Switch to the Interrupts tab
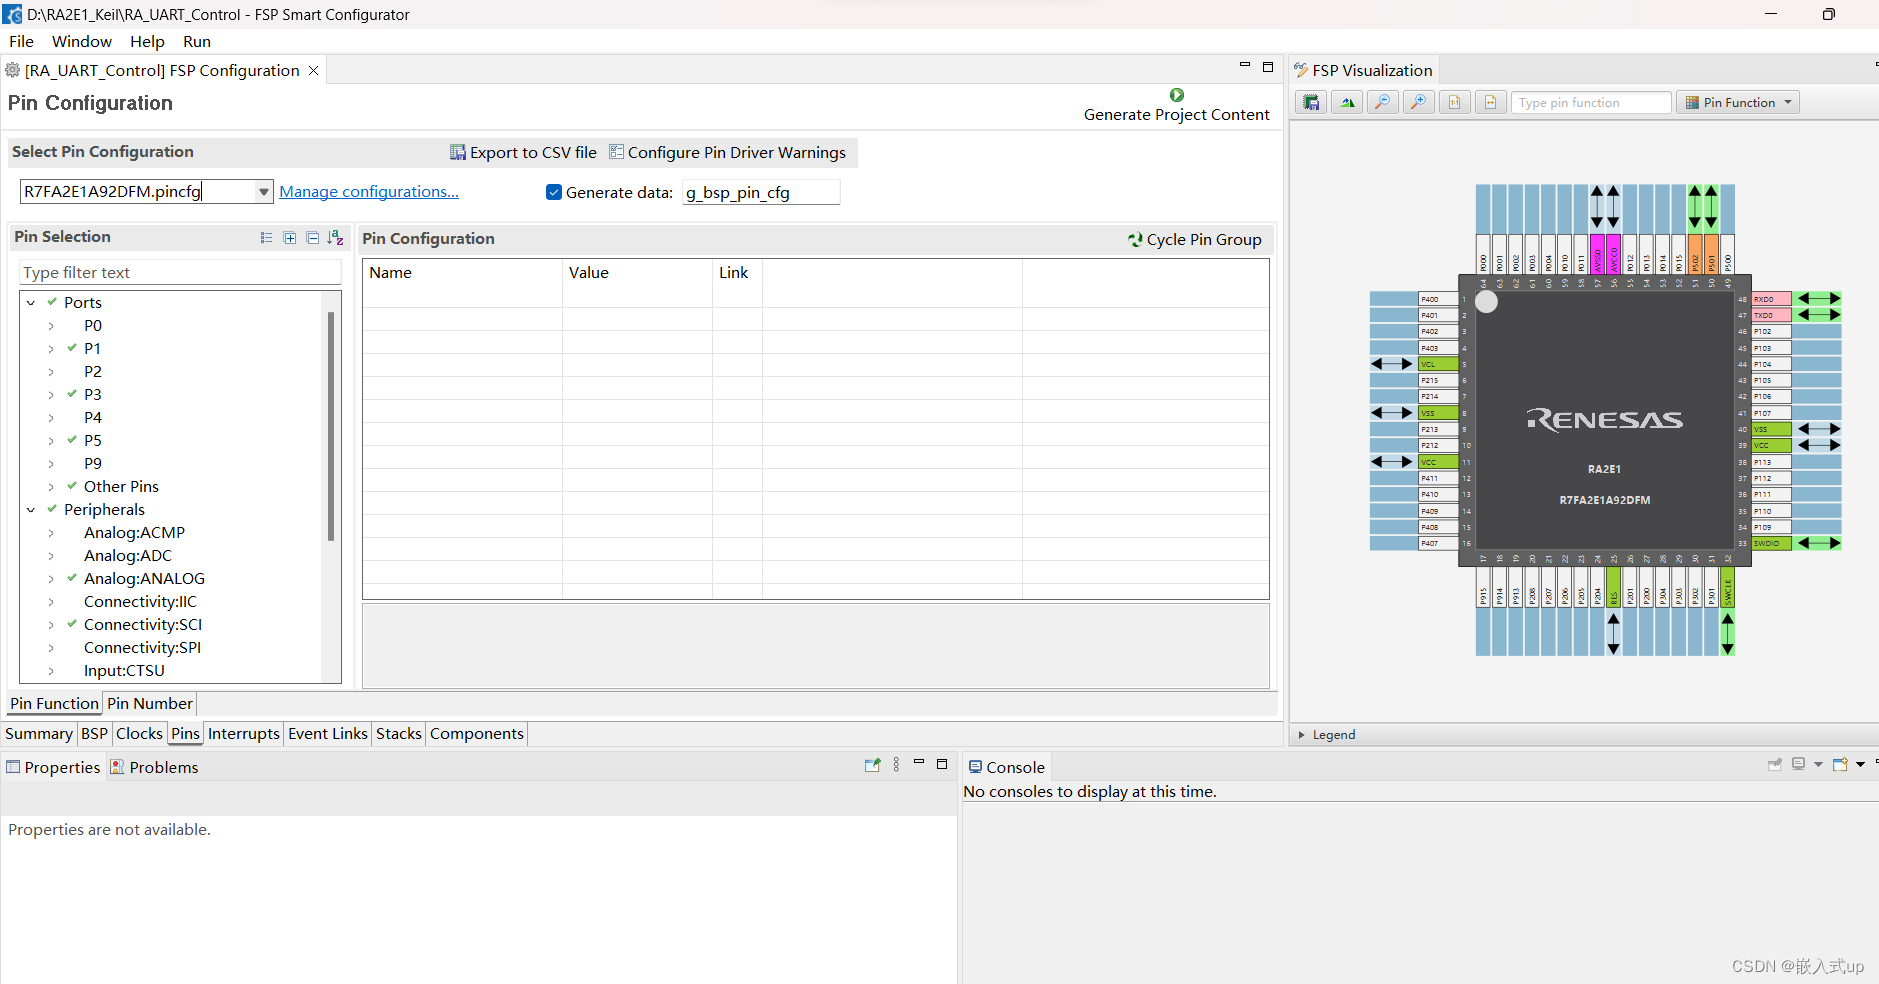Screen dimensions: 1879x984 pyautogui.click(x=244, y=734)
